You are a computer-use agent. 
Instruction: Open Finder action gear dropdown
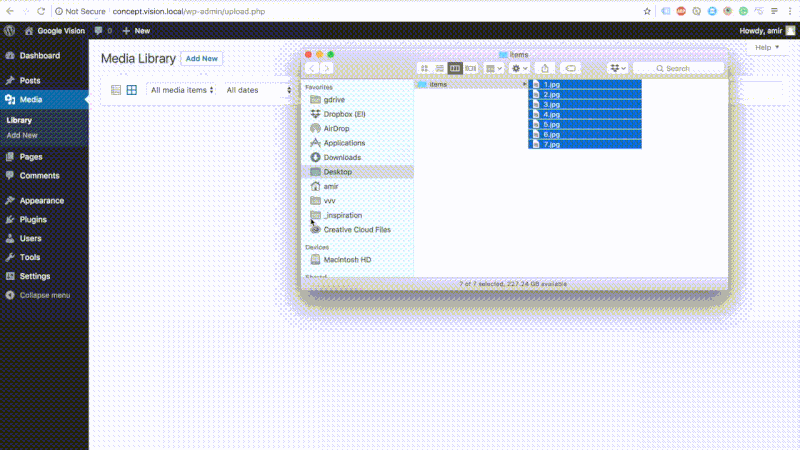coord(519,68)
